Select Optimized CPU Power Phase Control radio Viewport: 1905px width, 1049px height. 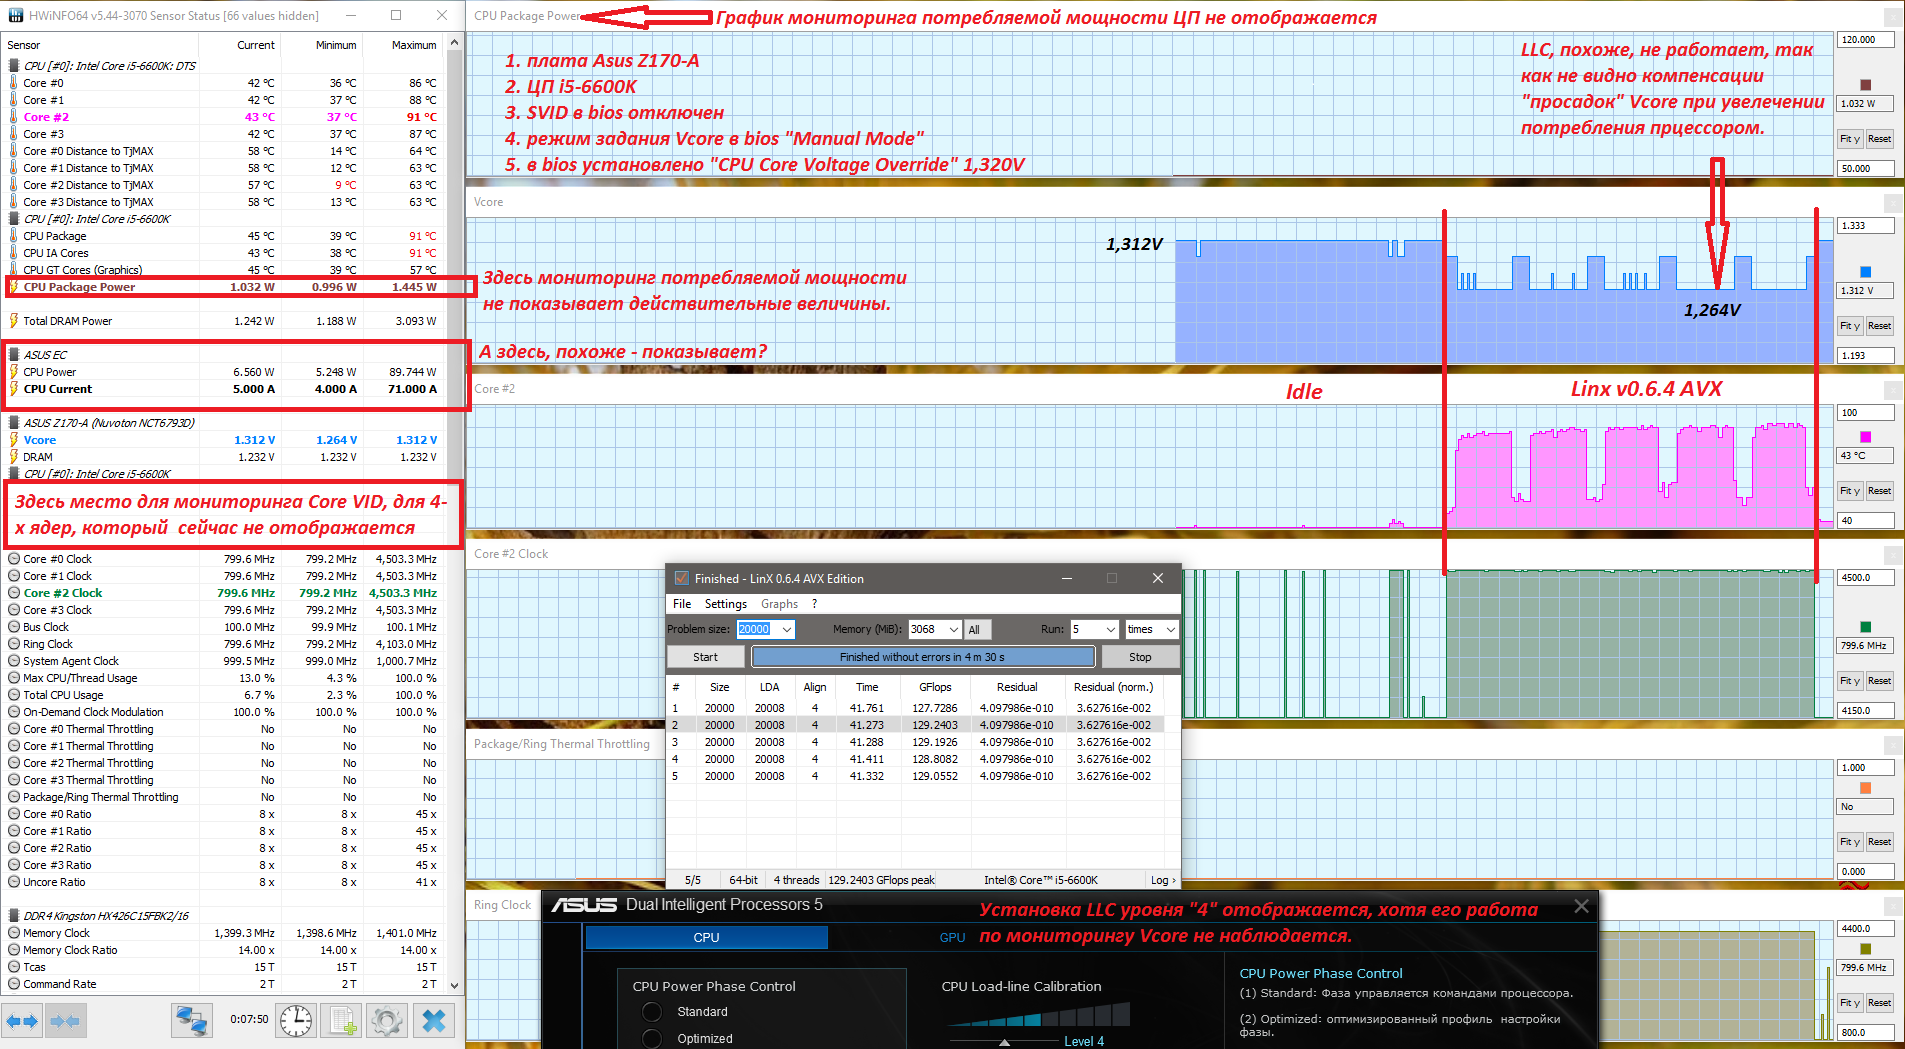click(652, 1039)
